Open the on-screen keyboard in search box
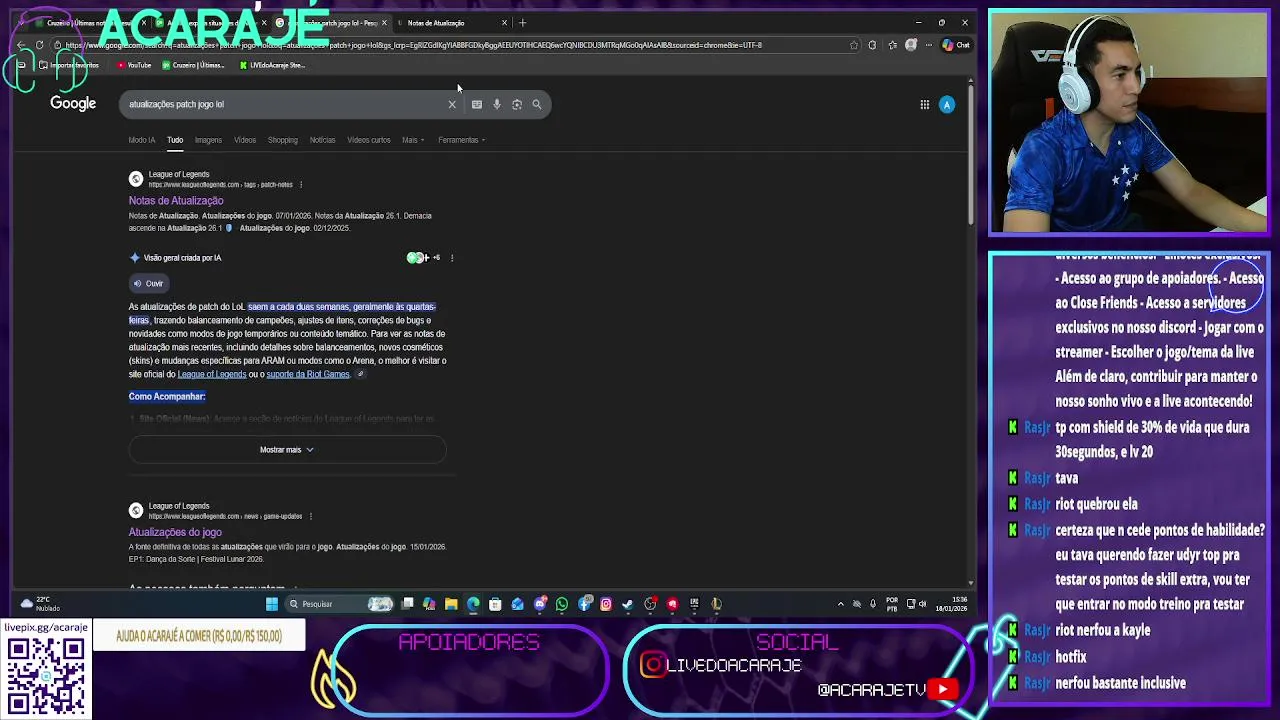Image resolution: width=1280 pixels, height=720 pixels. pos(477,104)
